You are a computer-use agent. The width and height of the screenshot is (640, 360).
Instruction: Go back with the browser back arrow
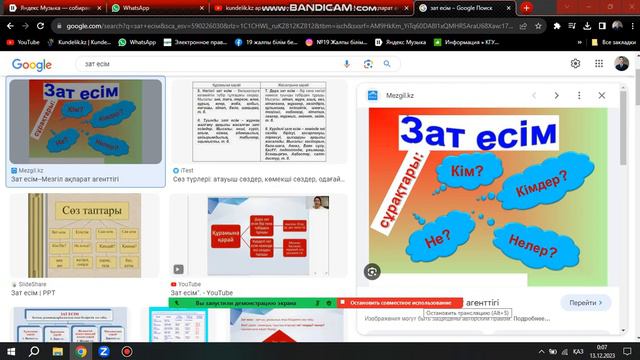click(10, 26)
